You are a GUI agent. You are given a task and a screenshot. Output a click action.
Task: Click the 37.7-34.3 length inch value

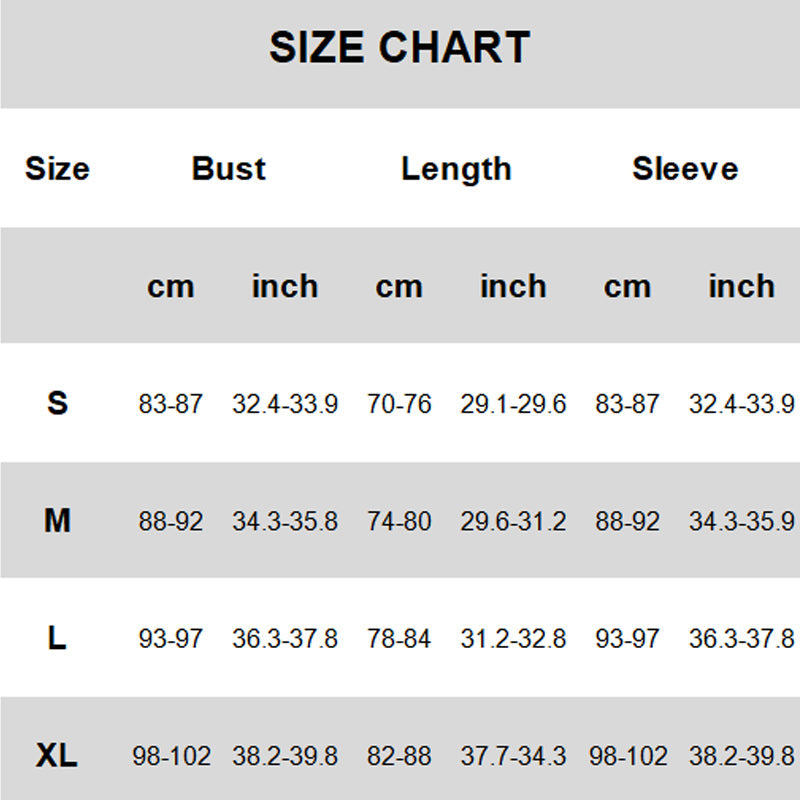click(x=513, y=757)
